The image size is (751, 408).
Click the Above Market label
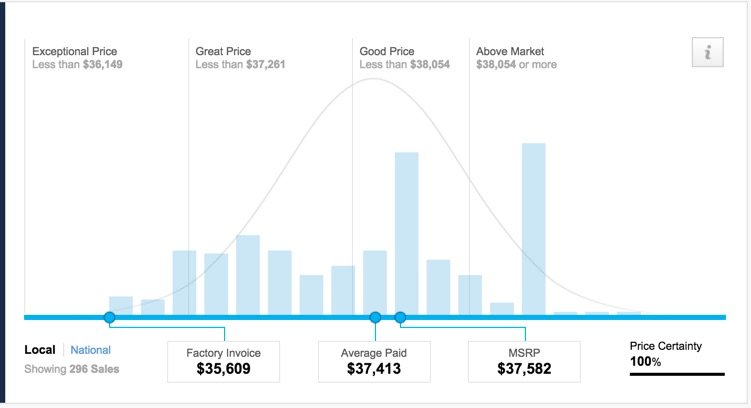coord(510,51)
